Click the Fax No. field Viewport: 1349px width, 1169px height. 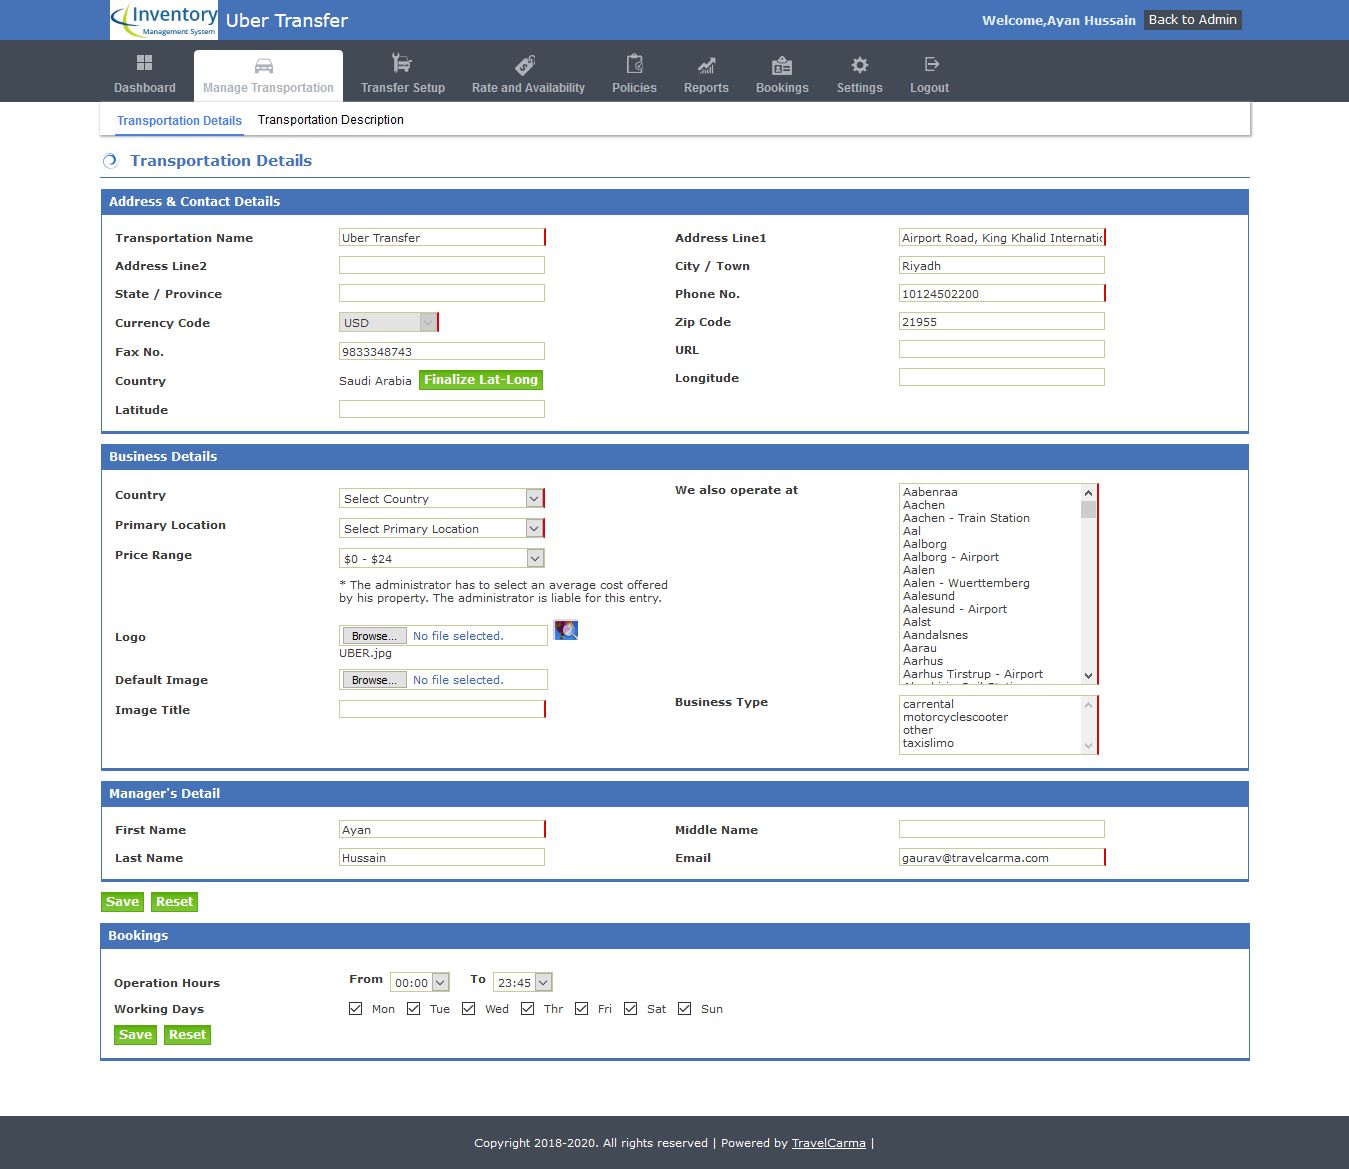(x=441, y=351)
